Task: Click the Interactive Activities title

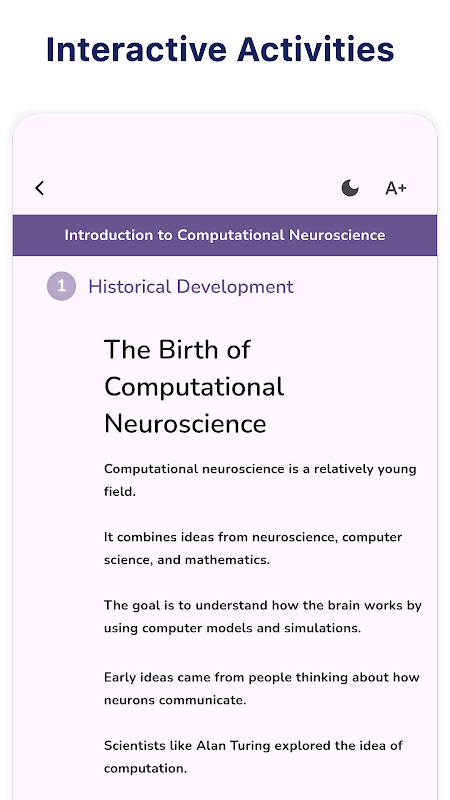Action: [220, 49]
